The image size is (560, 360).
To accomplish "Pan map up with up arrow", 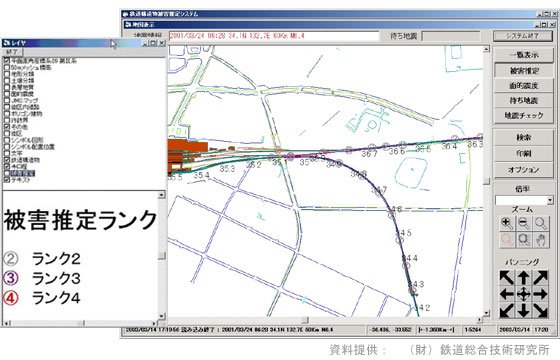I will click(524, 278).
